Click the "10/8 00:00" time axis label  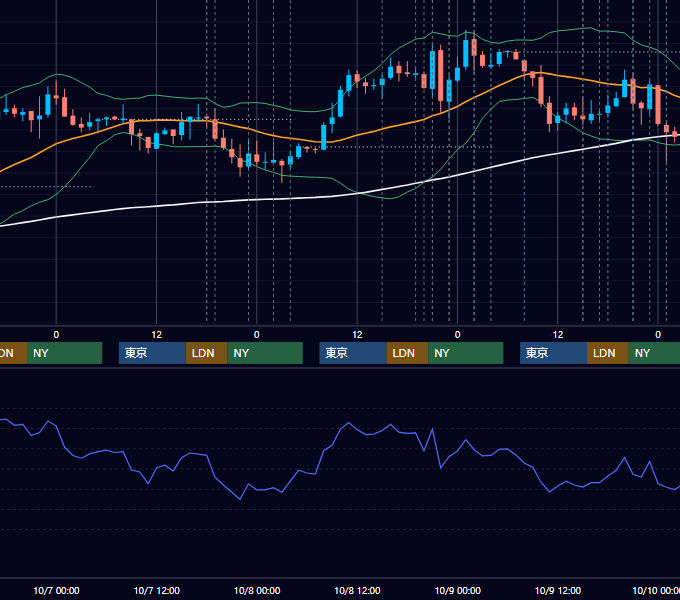click(257, 590)
